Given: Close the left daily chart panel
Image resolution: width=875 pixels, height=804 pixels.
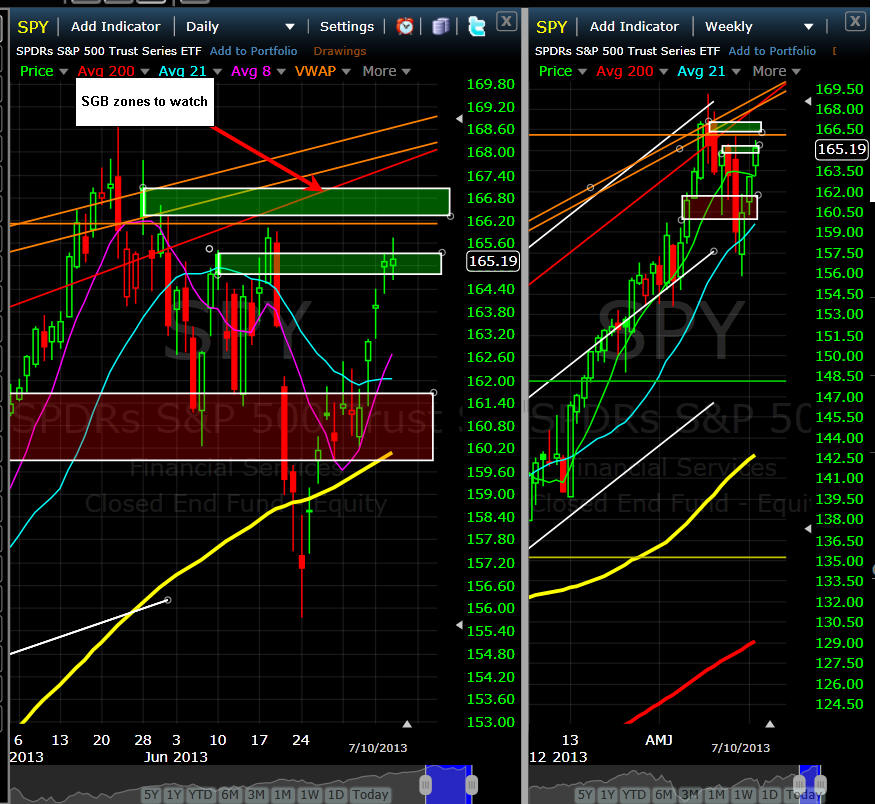Looking at the screenshot, I should [x=507, y=20].
